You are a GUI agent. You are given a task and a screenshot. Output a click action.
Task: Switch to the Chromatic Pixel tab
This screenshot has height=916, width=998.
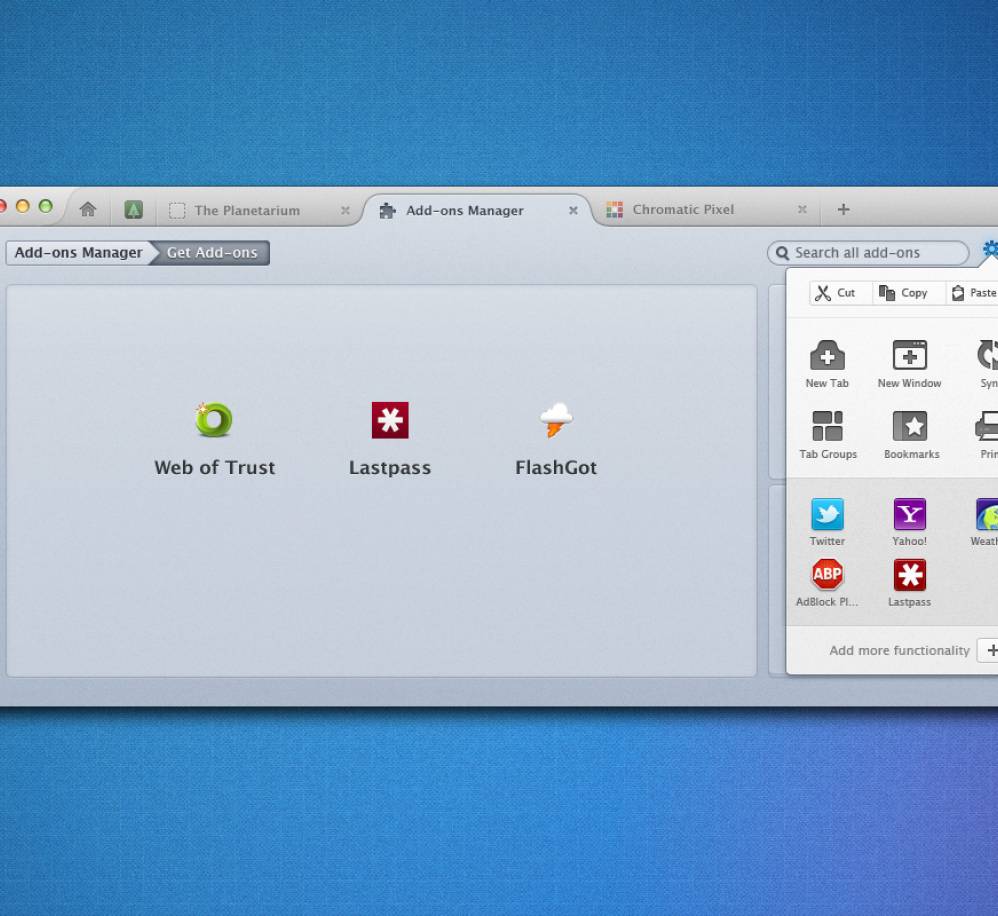683,210
